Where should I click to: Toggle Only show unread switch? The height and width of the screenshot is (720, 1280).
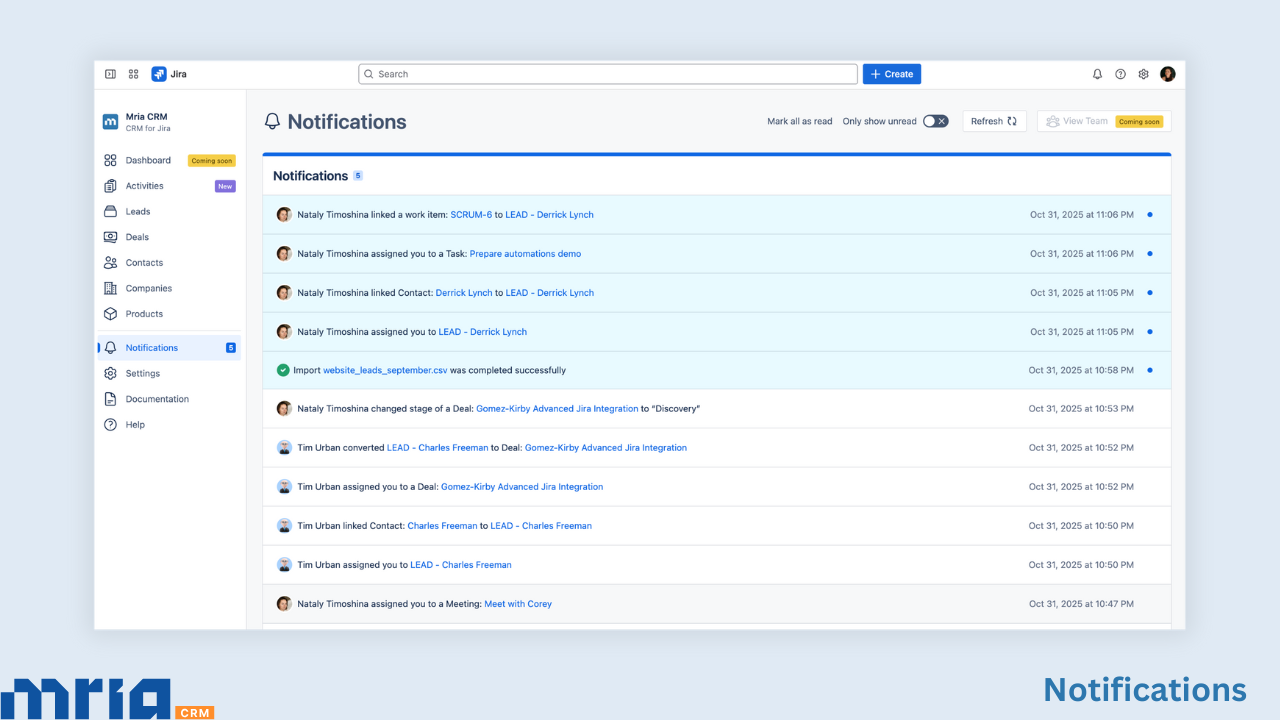point(935,121)
